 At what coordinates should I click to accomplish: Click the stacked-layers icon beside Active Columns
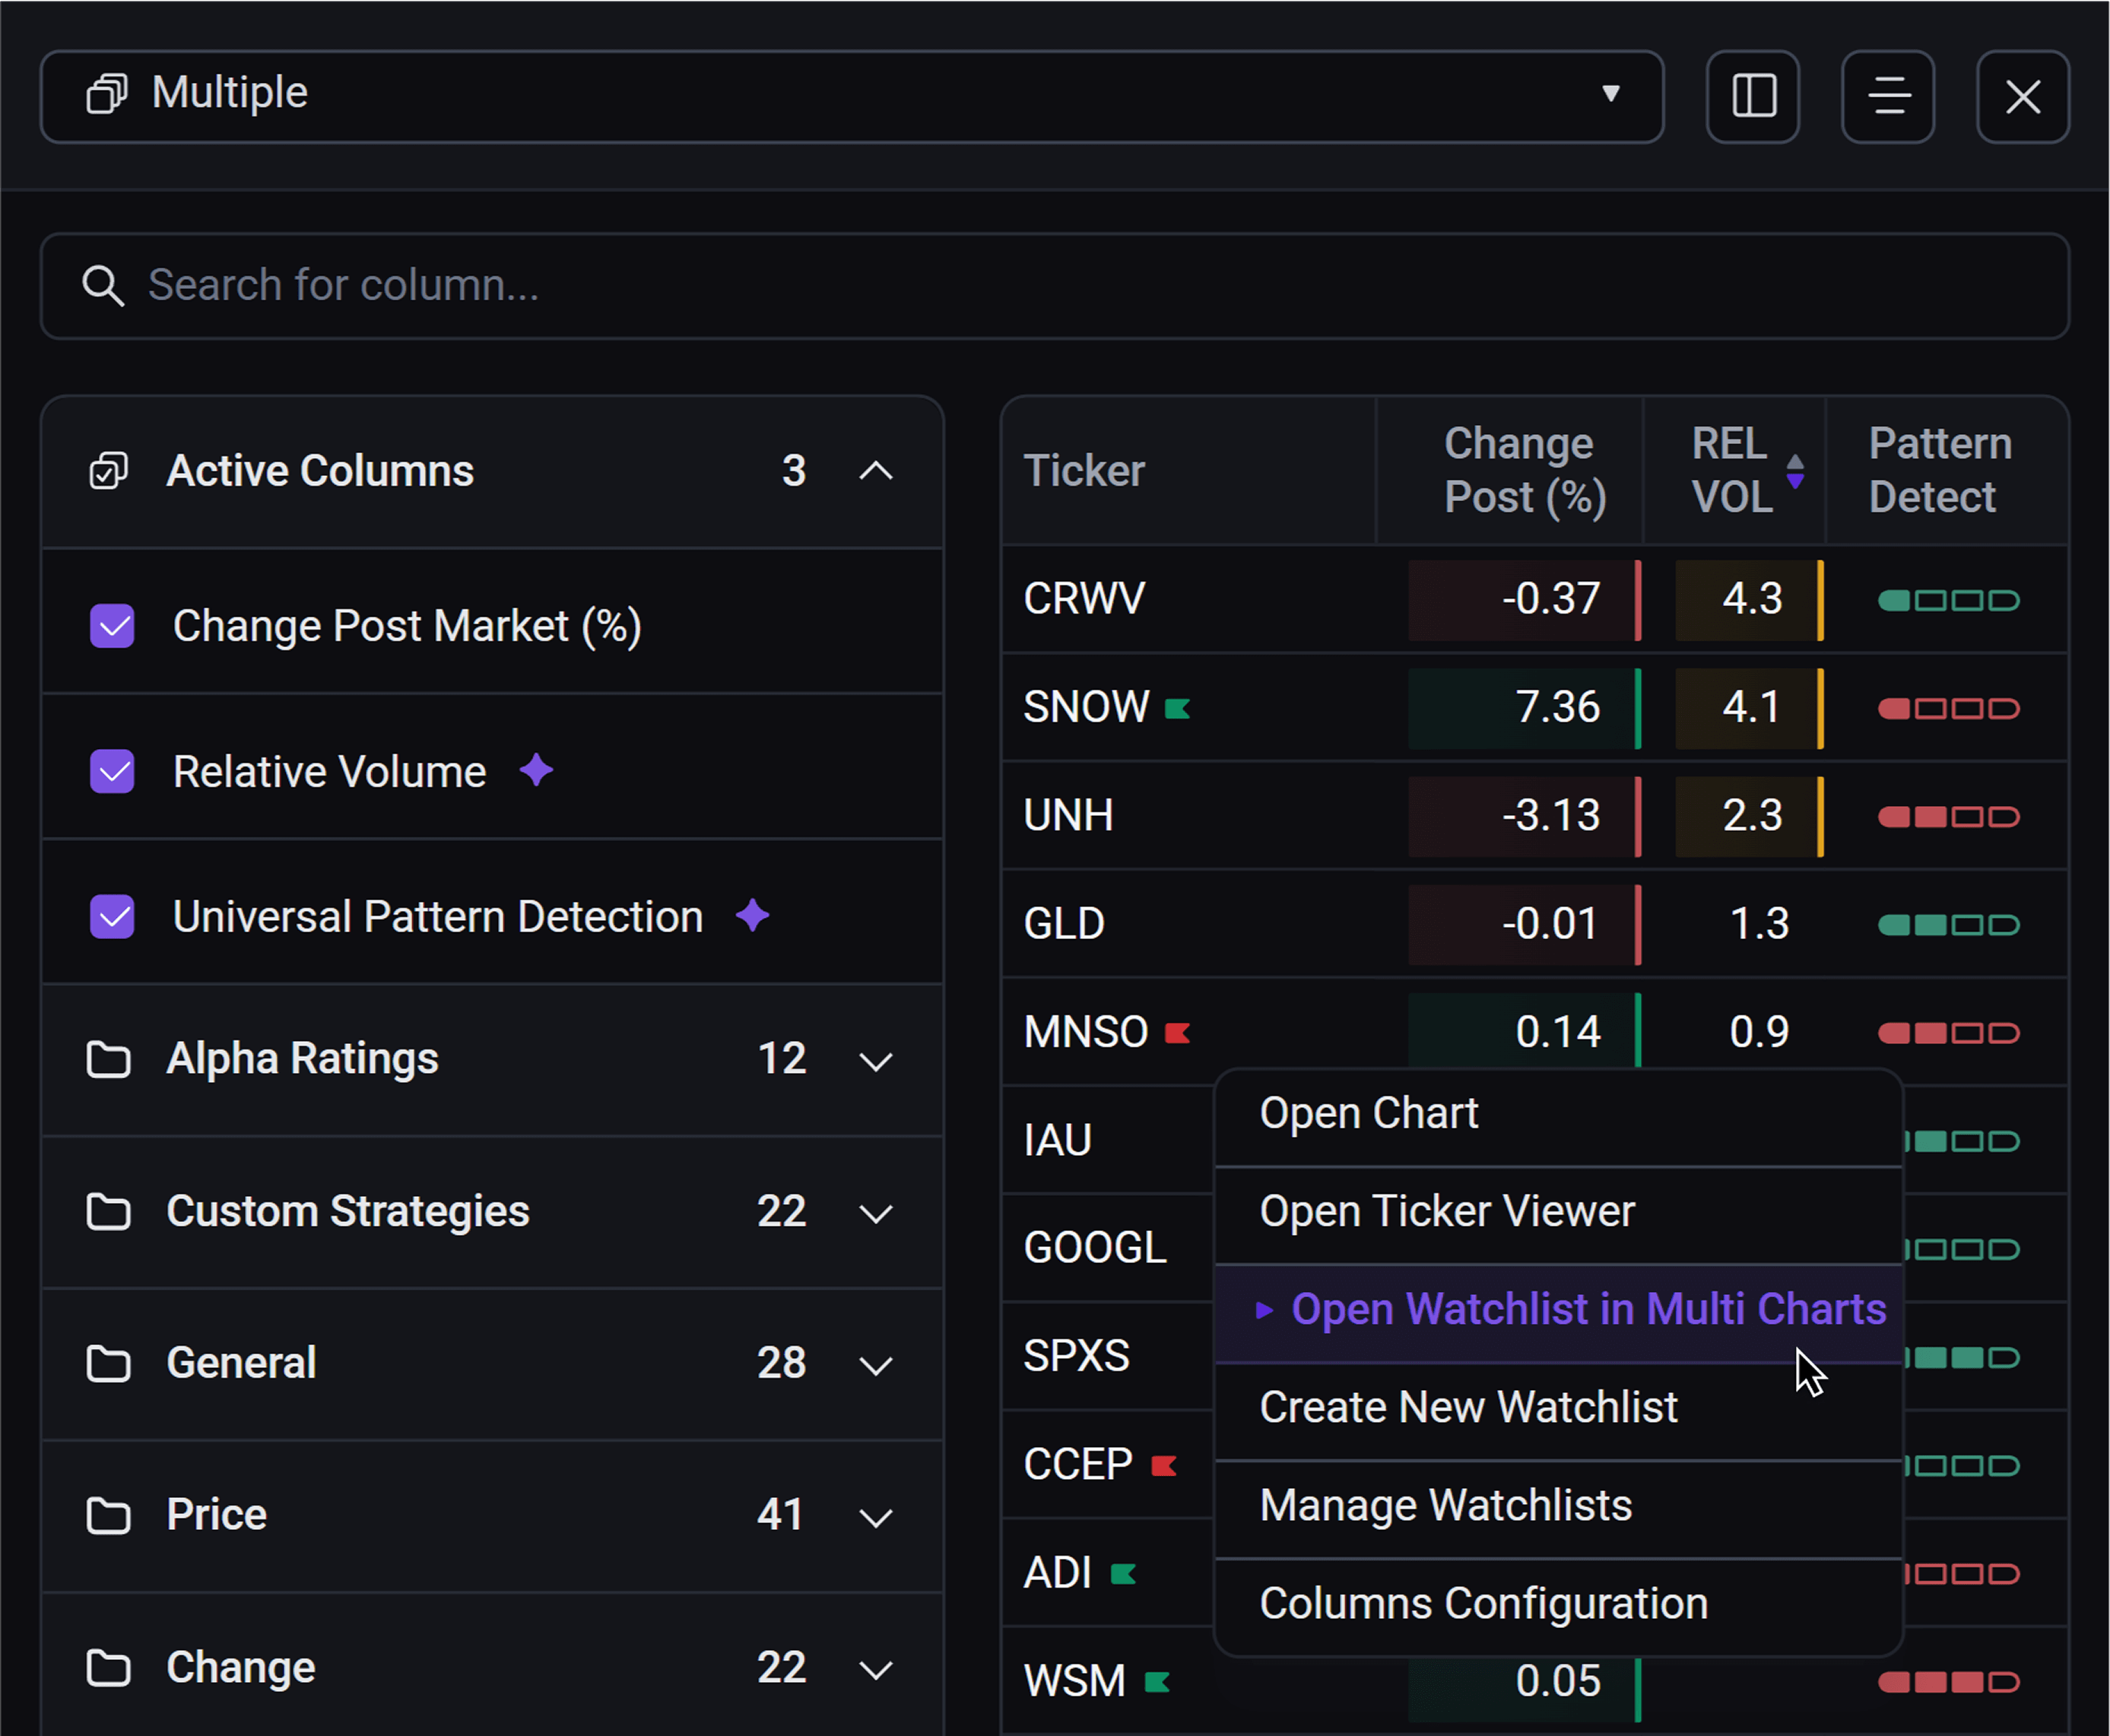(x=110, y=471)
